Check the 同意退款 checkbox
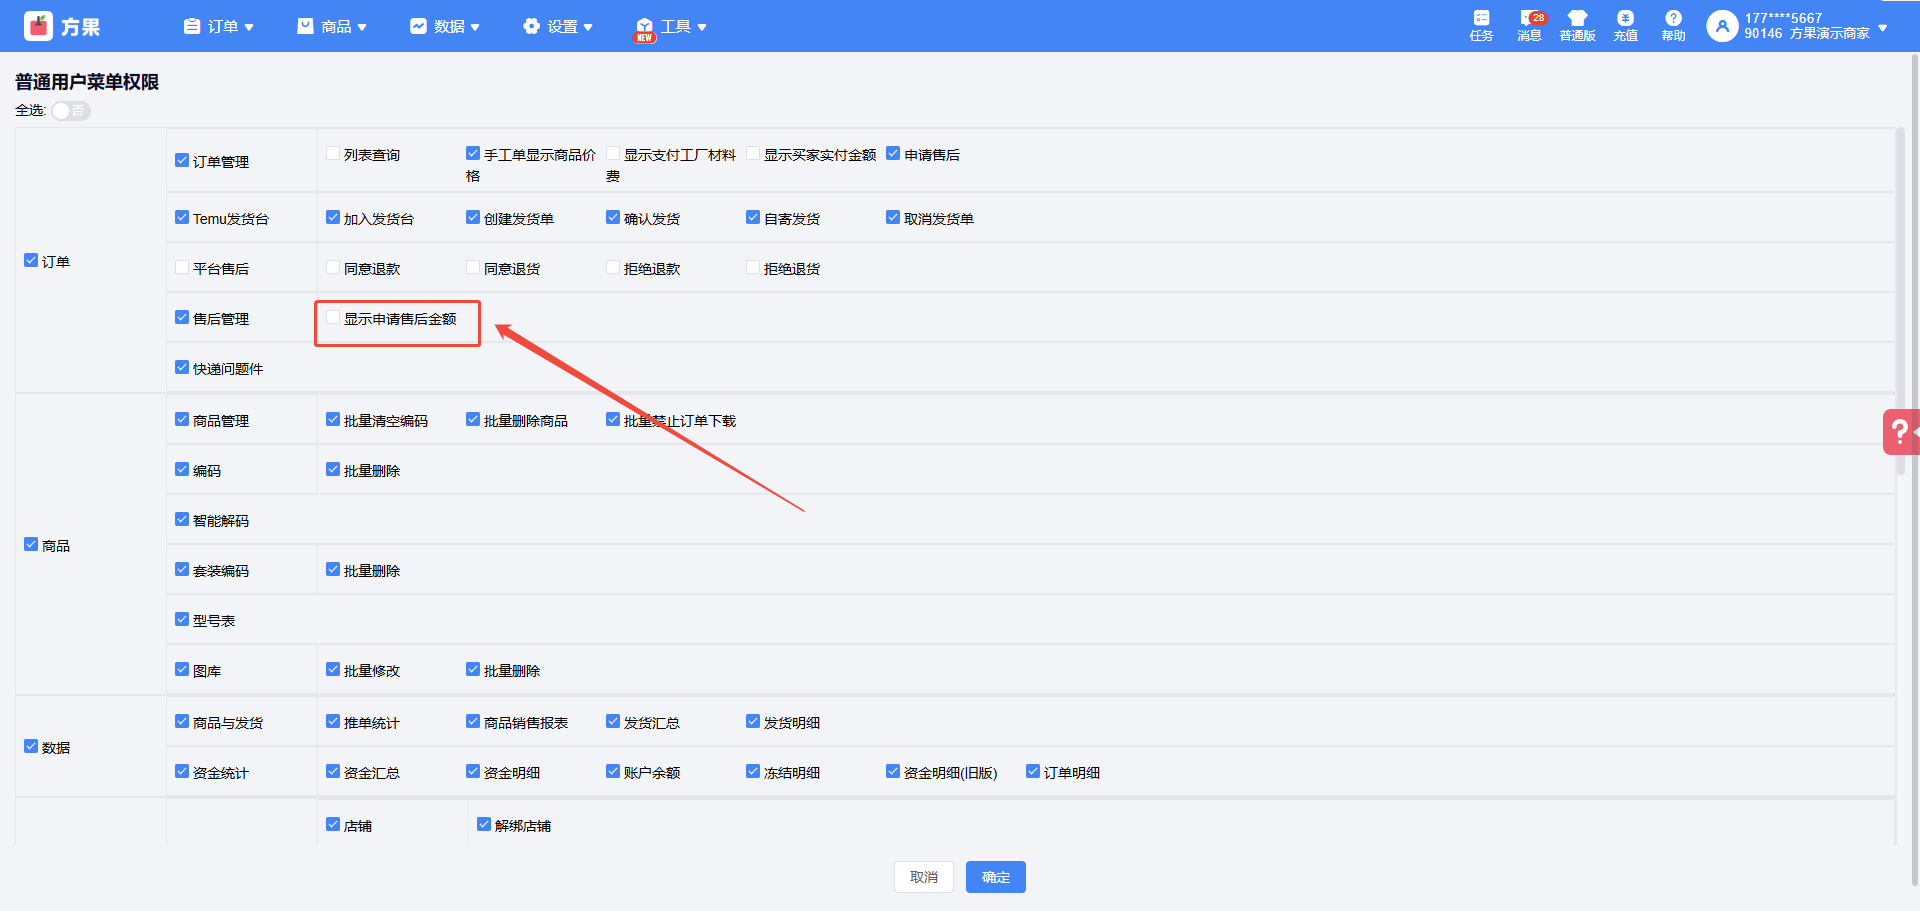The image size is (1920, 911). [x=333, y=268]
